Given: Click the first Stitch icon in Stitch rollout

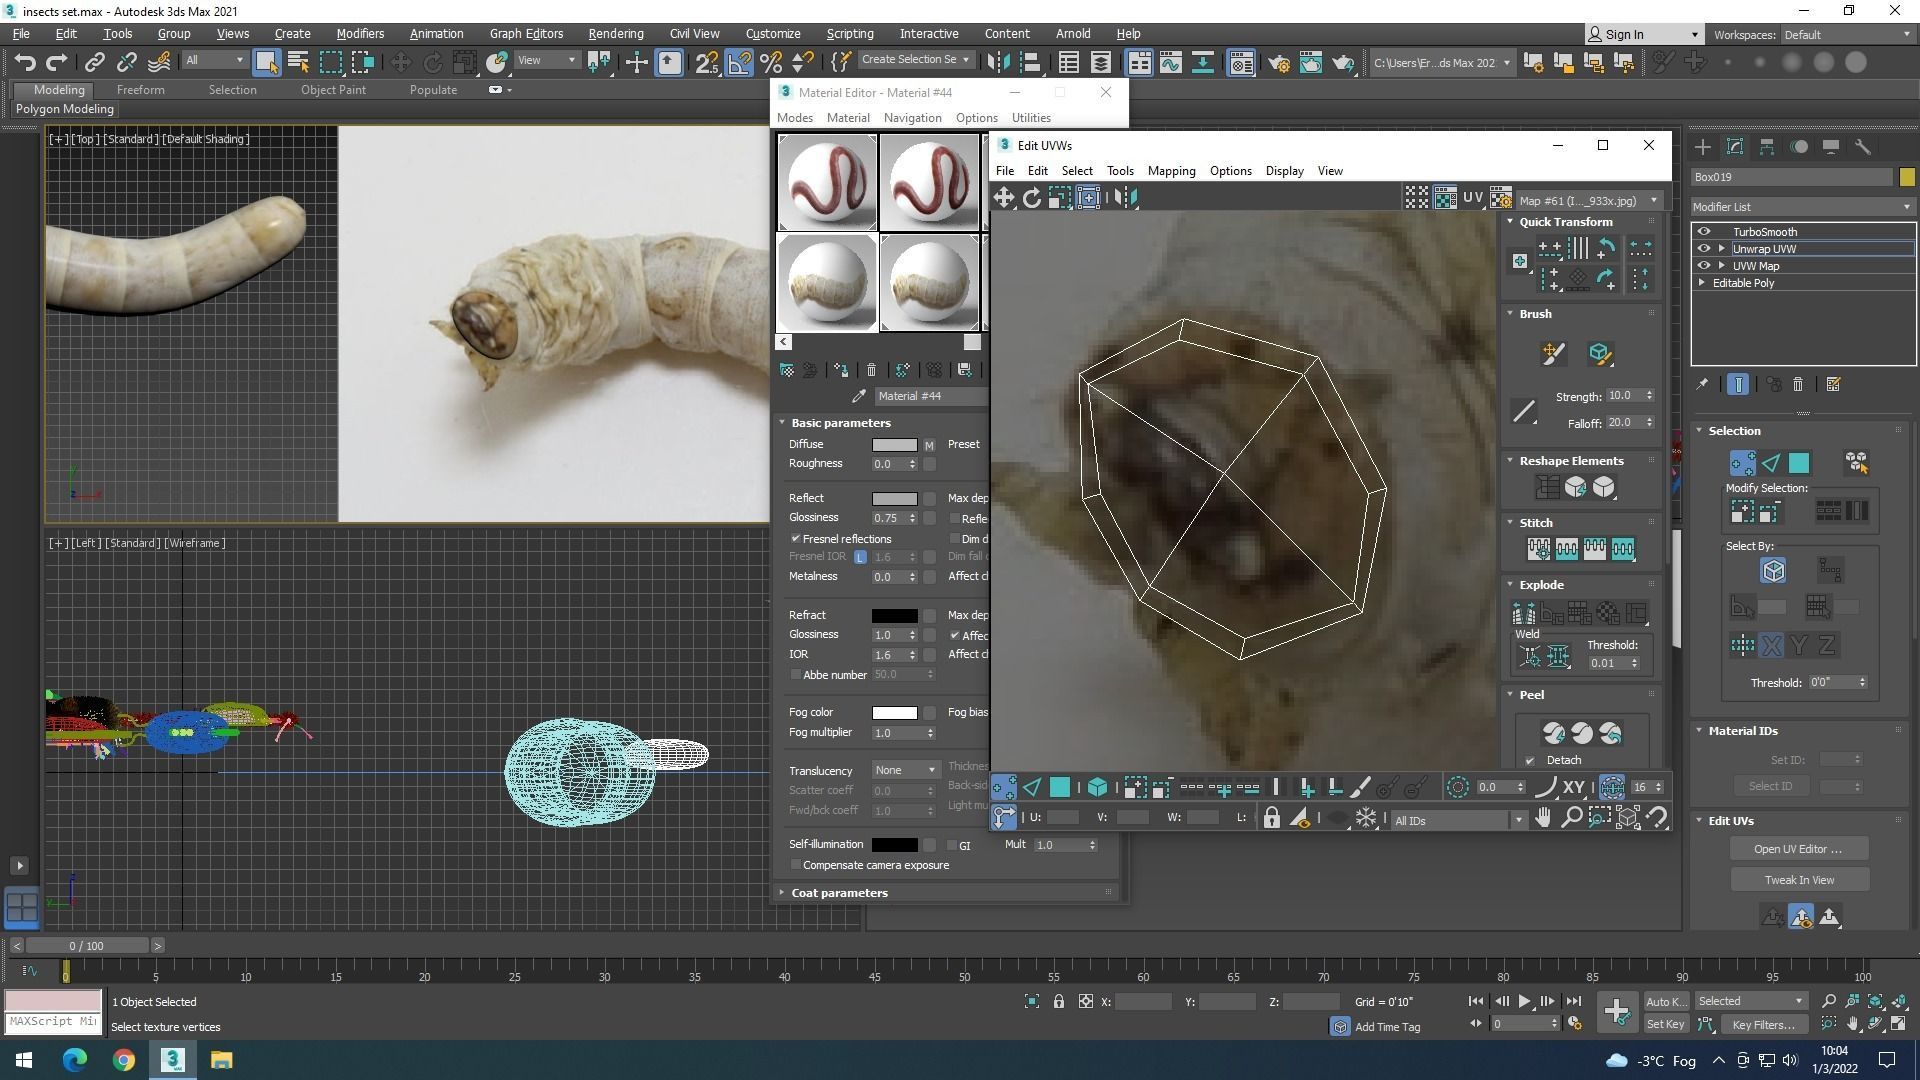Looking at the screenshot, I should click(x=1538, y=549).
